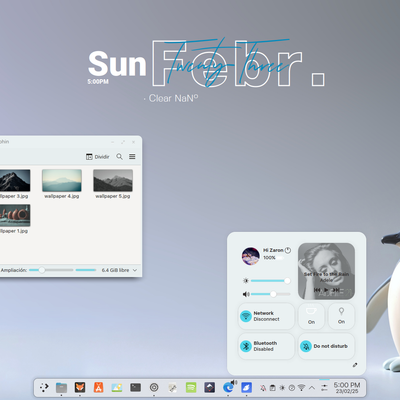This screenshot has width=400, height=400.
Task: Toggle the coffee cup caffeine On tile
Action: point(311,316)
